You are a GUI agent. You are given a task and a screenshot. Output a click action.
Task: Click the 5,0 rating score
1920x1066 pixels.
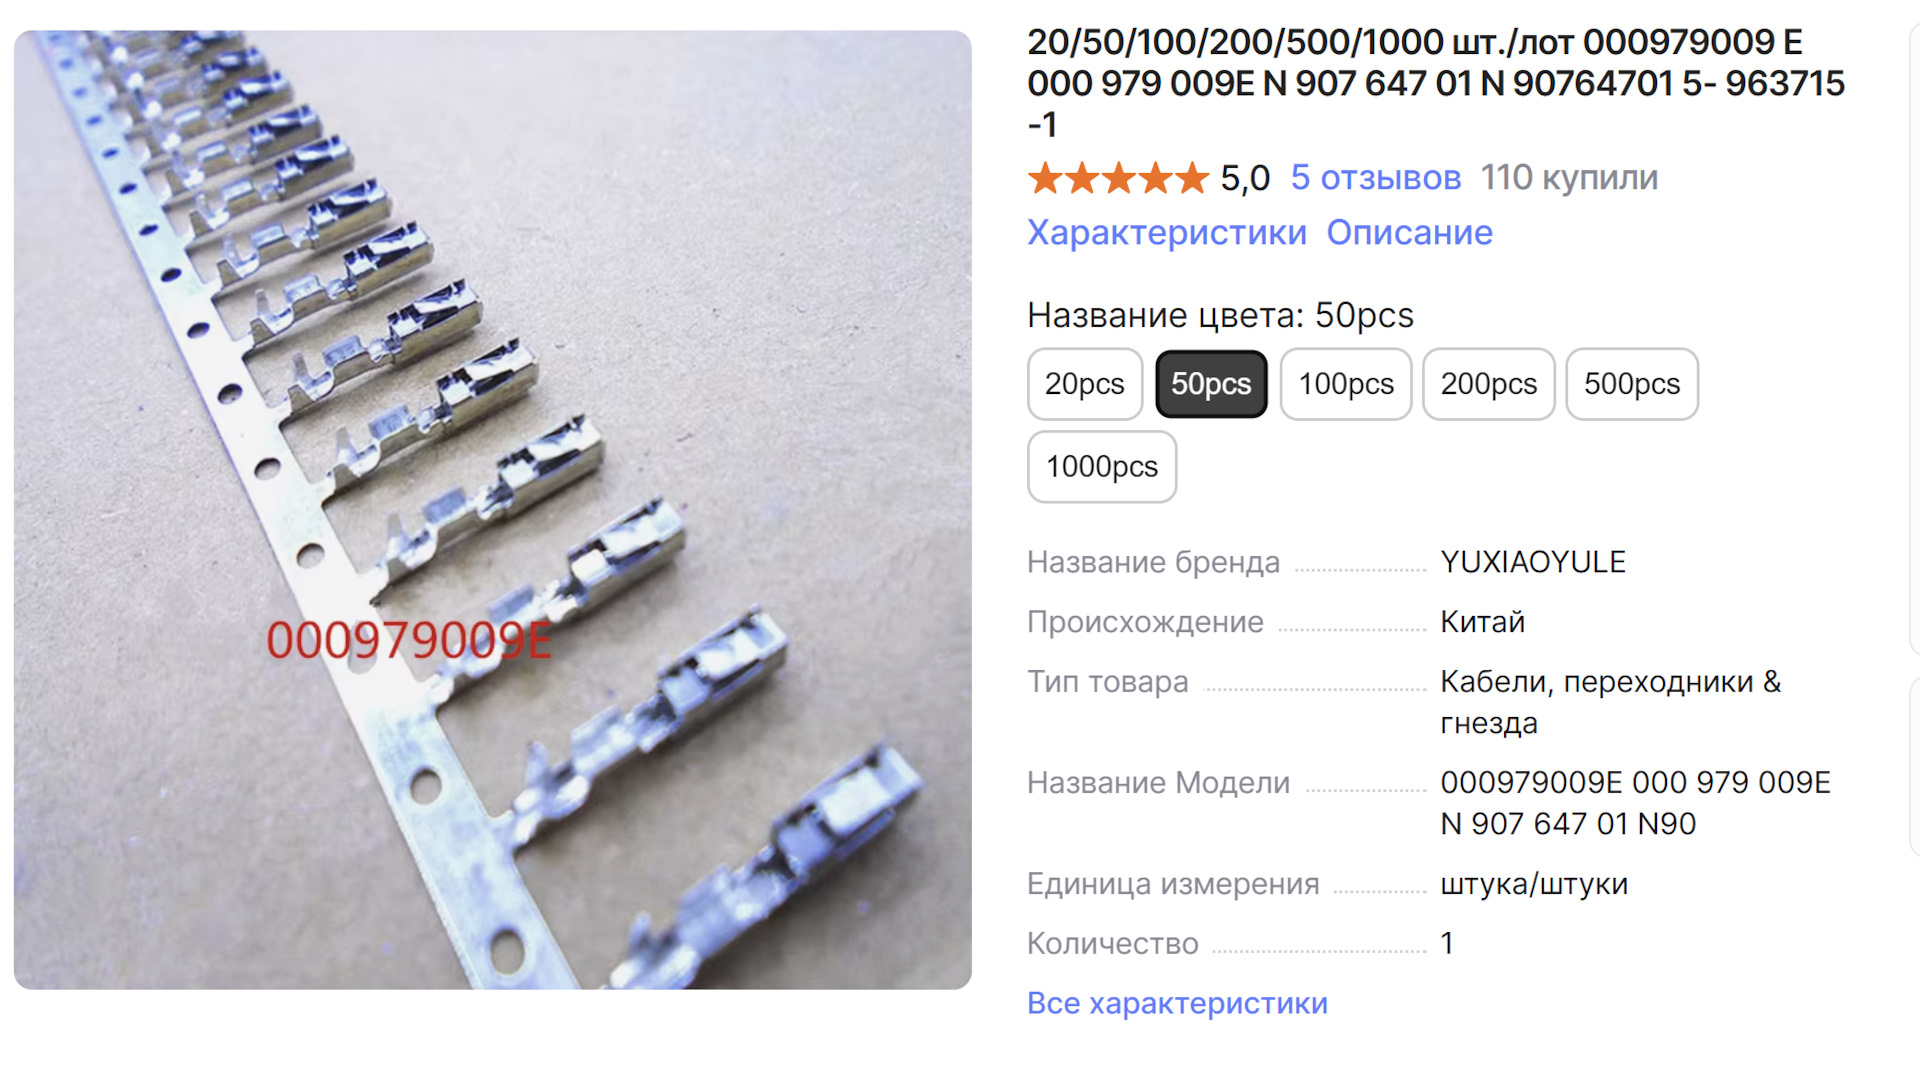1245,179
